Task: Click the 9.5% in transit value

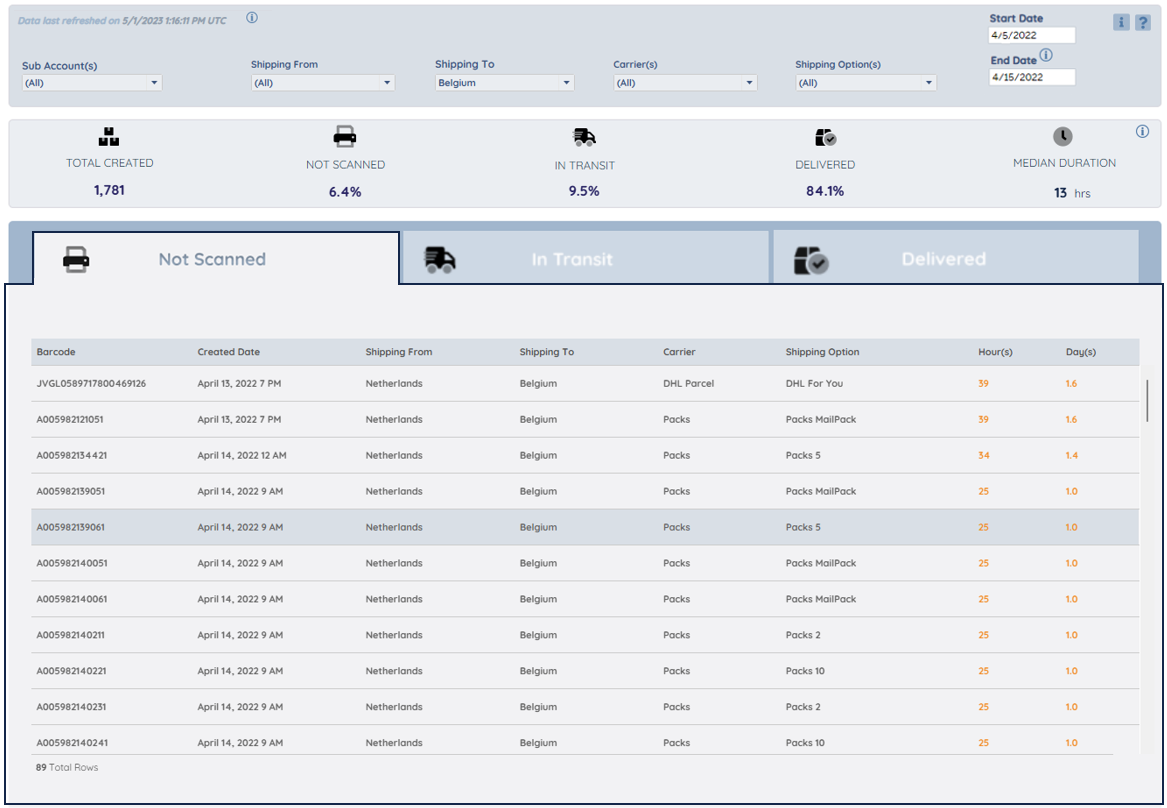Action: pos(584,191)
